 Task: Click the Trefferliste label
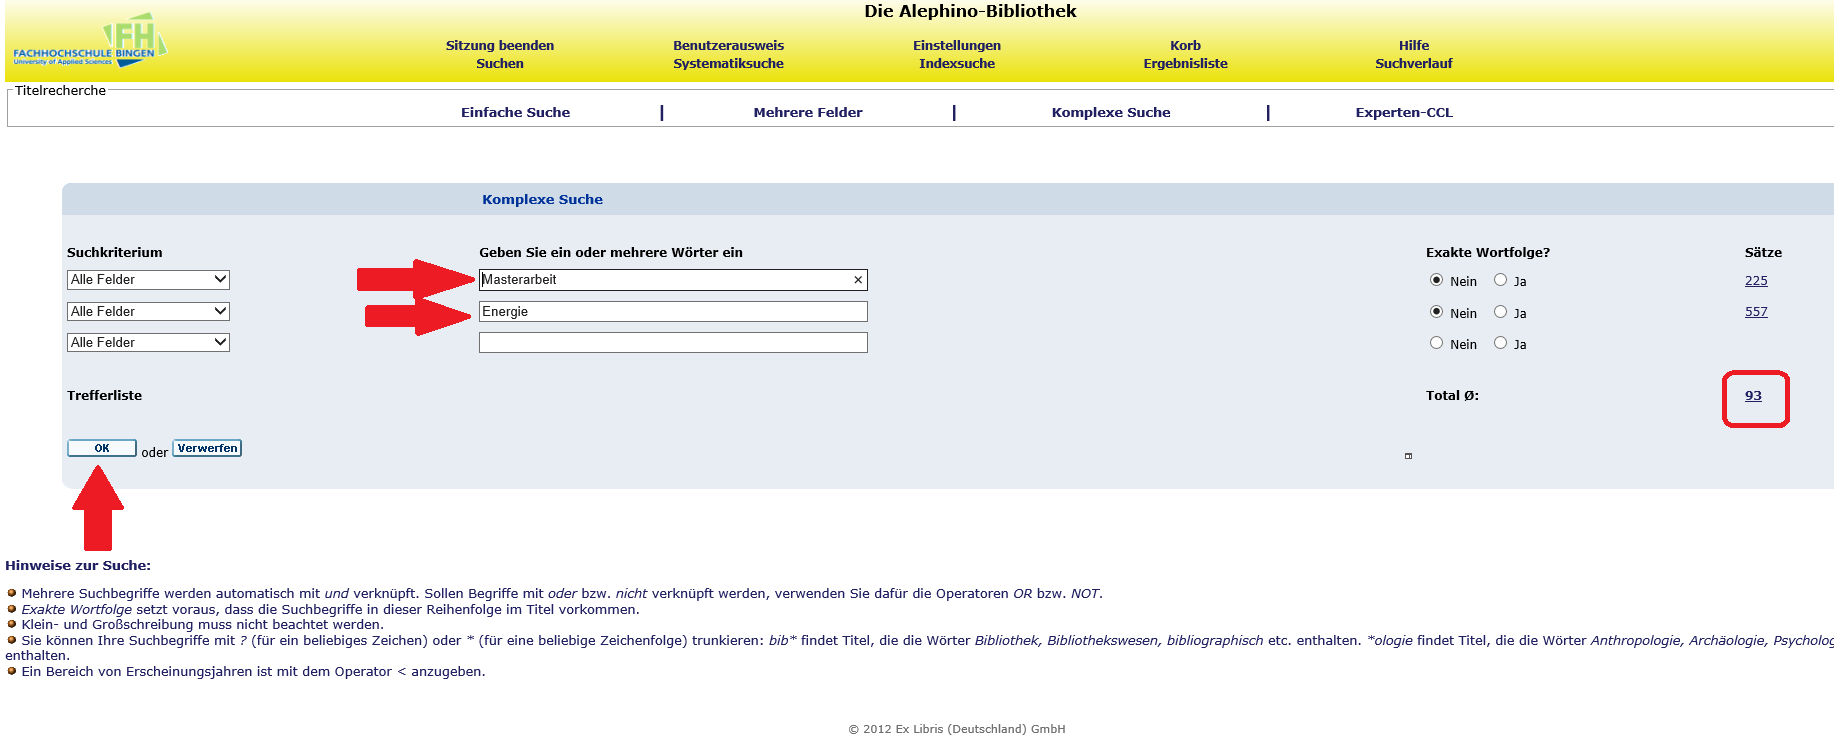coord(104,396)
